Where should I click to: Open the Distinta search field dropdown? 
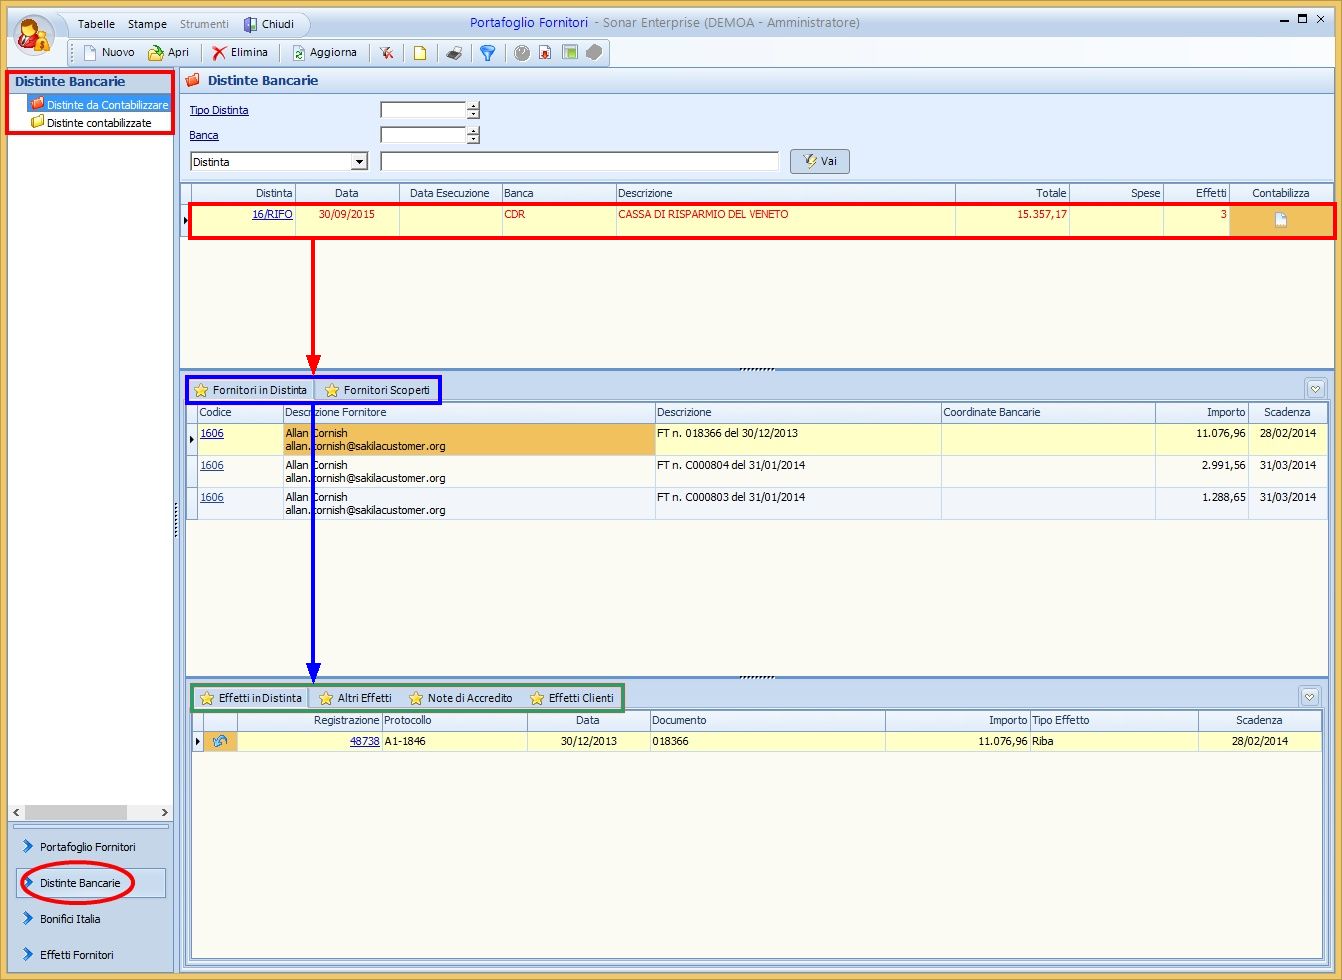tap(359, 162)
